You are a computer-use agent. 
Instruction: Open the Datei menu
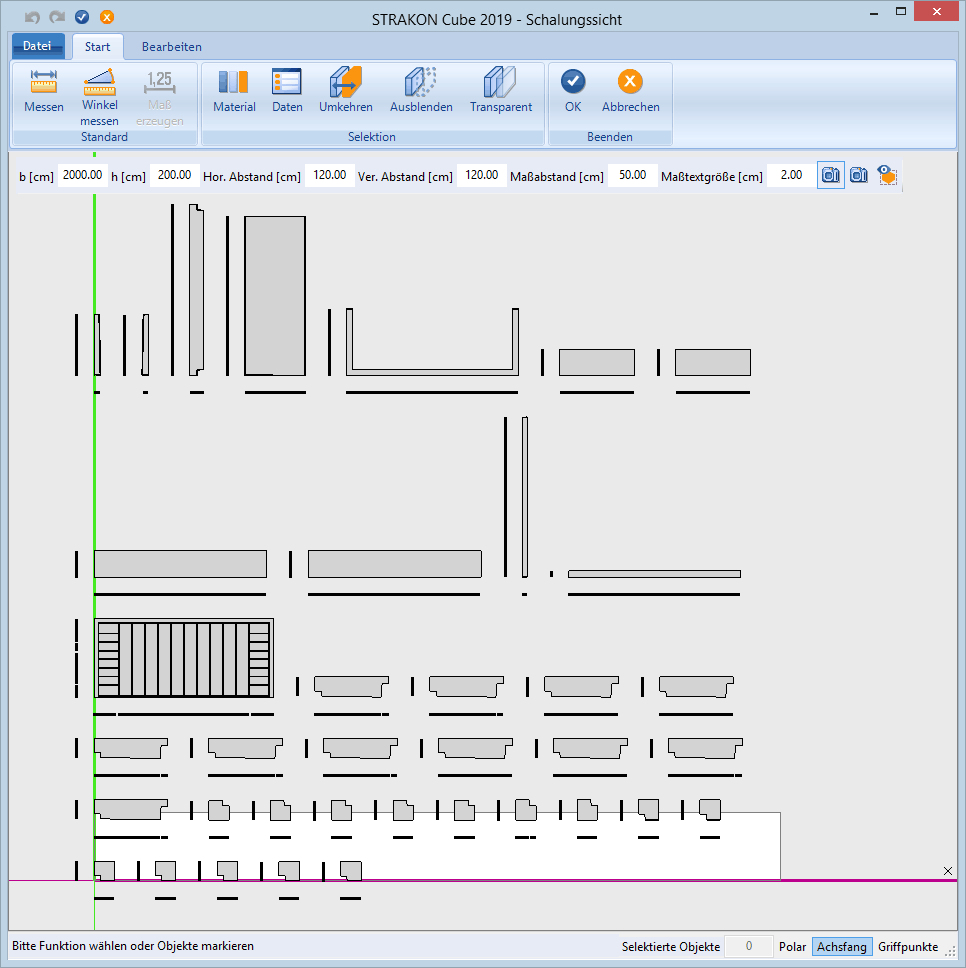point(37,46)
